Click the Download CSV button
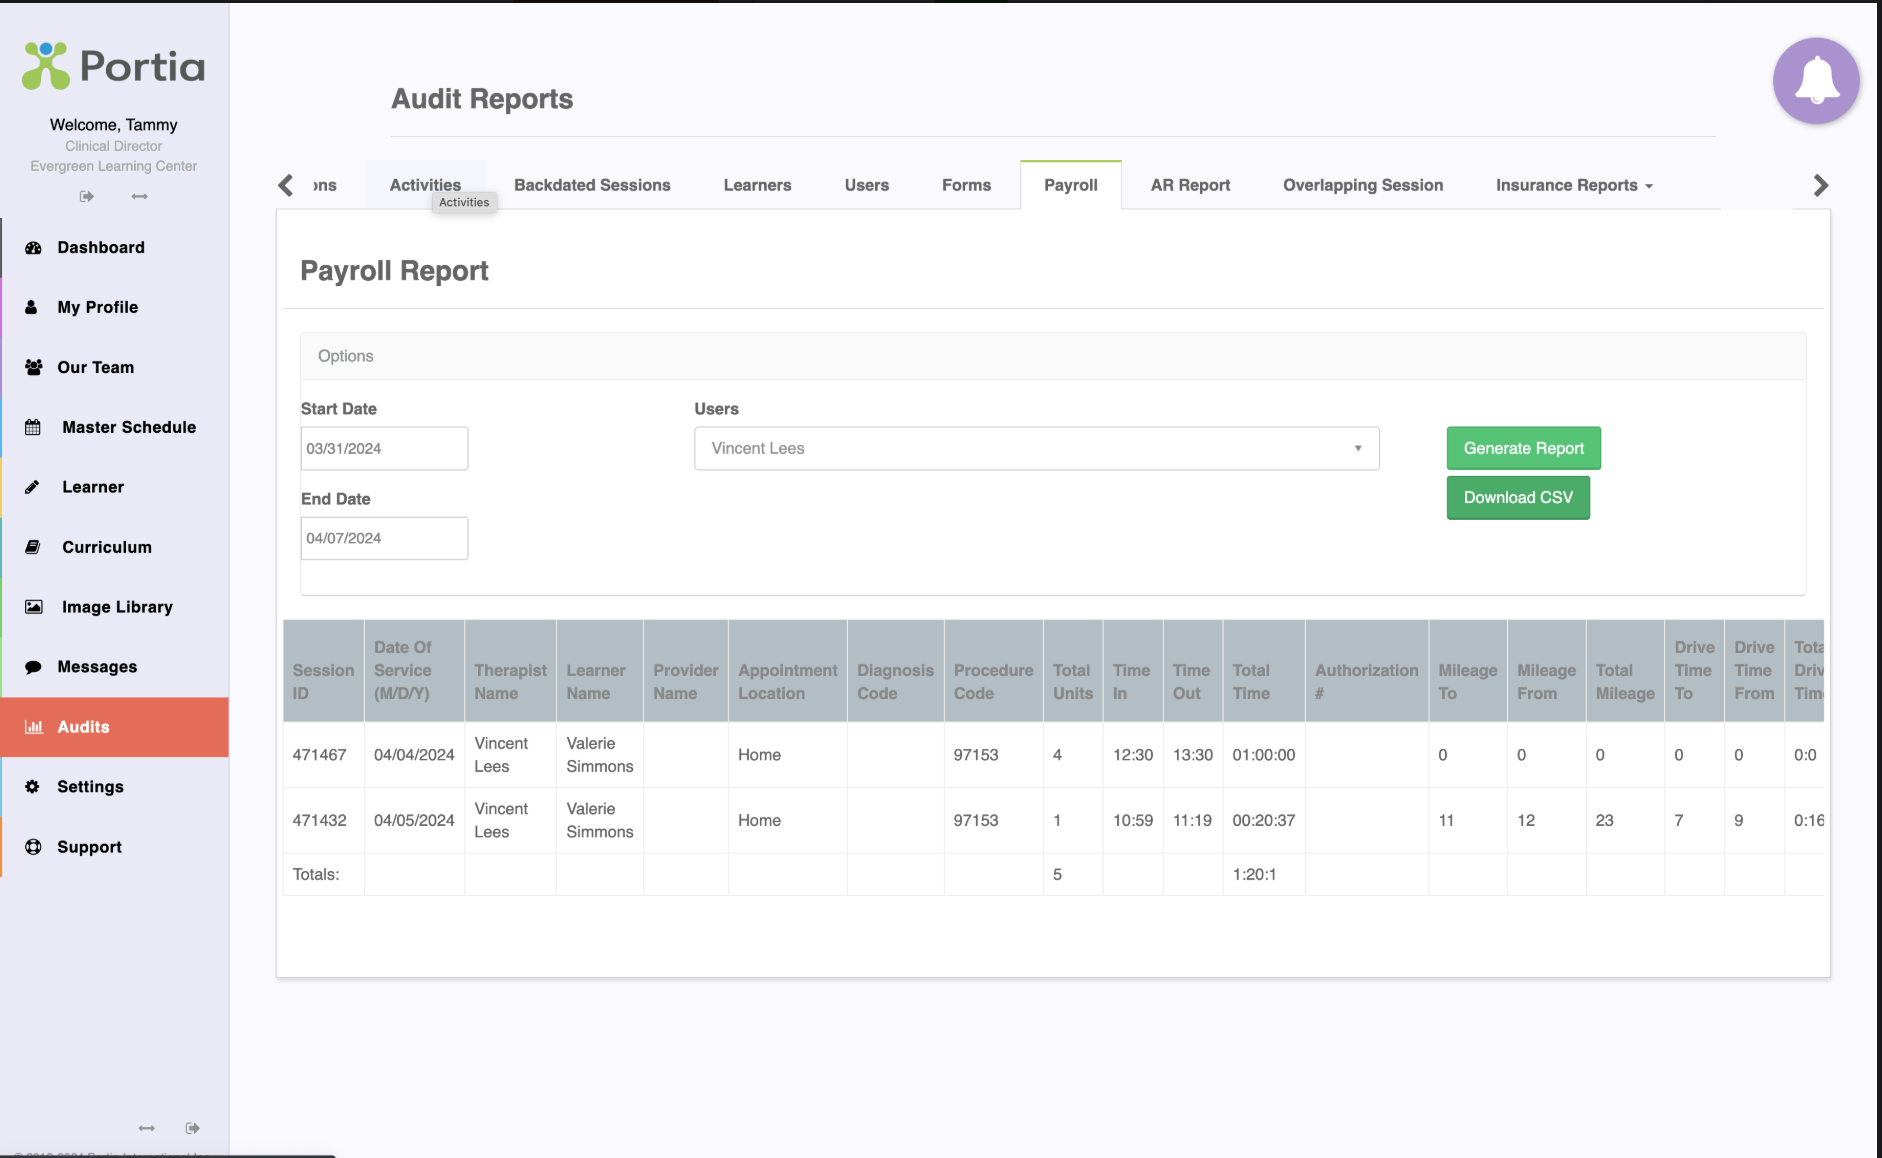This screenshot has width=1882, height=1158. pos(1518,497)
